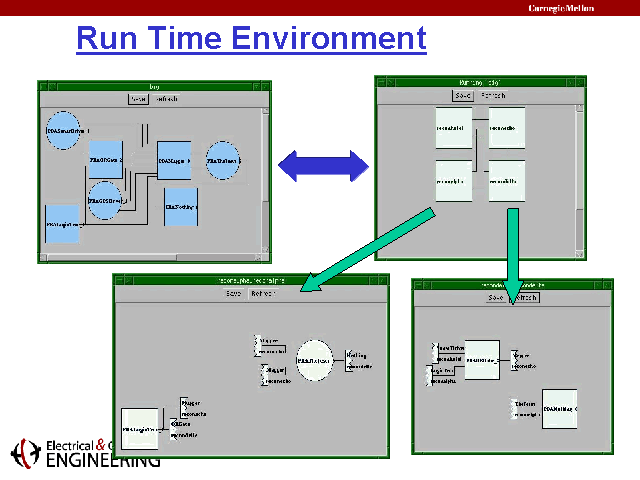Screen dimensions: 640x480
Task: Select the lower-right white box in top-right window
Action: pos(507,181)
